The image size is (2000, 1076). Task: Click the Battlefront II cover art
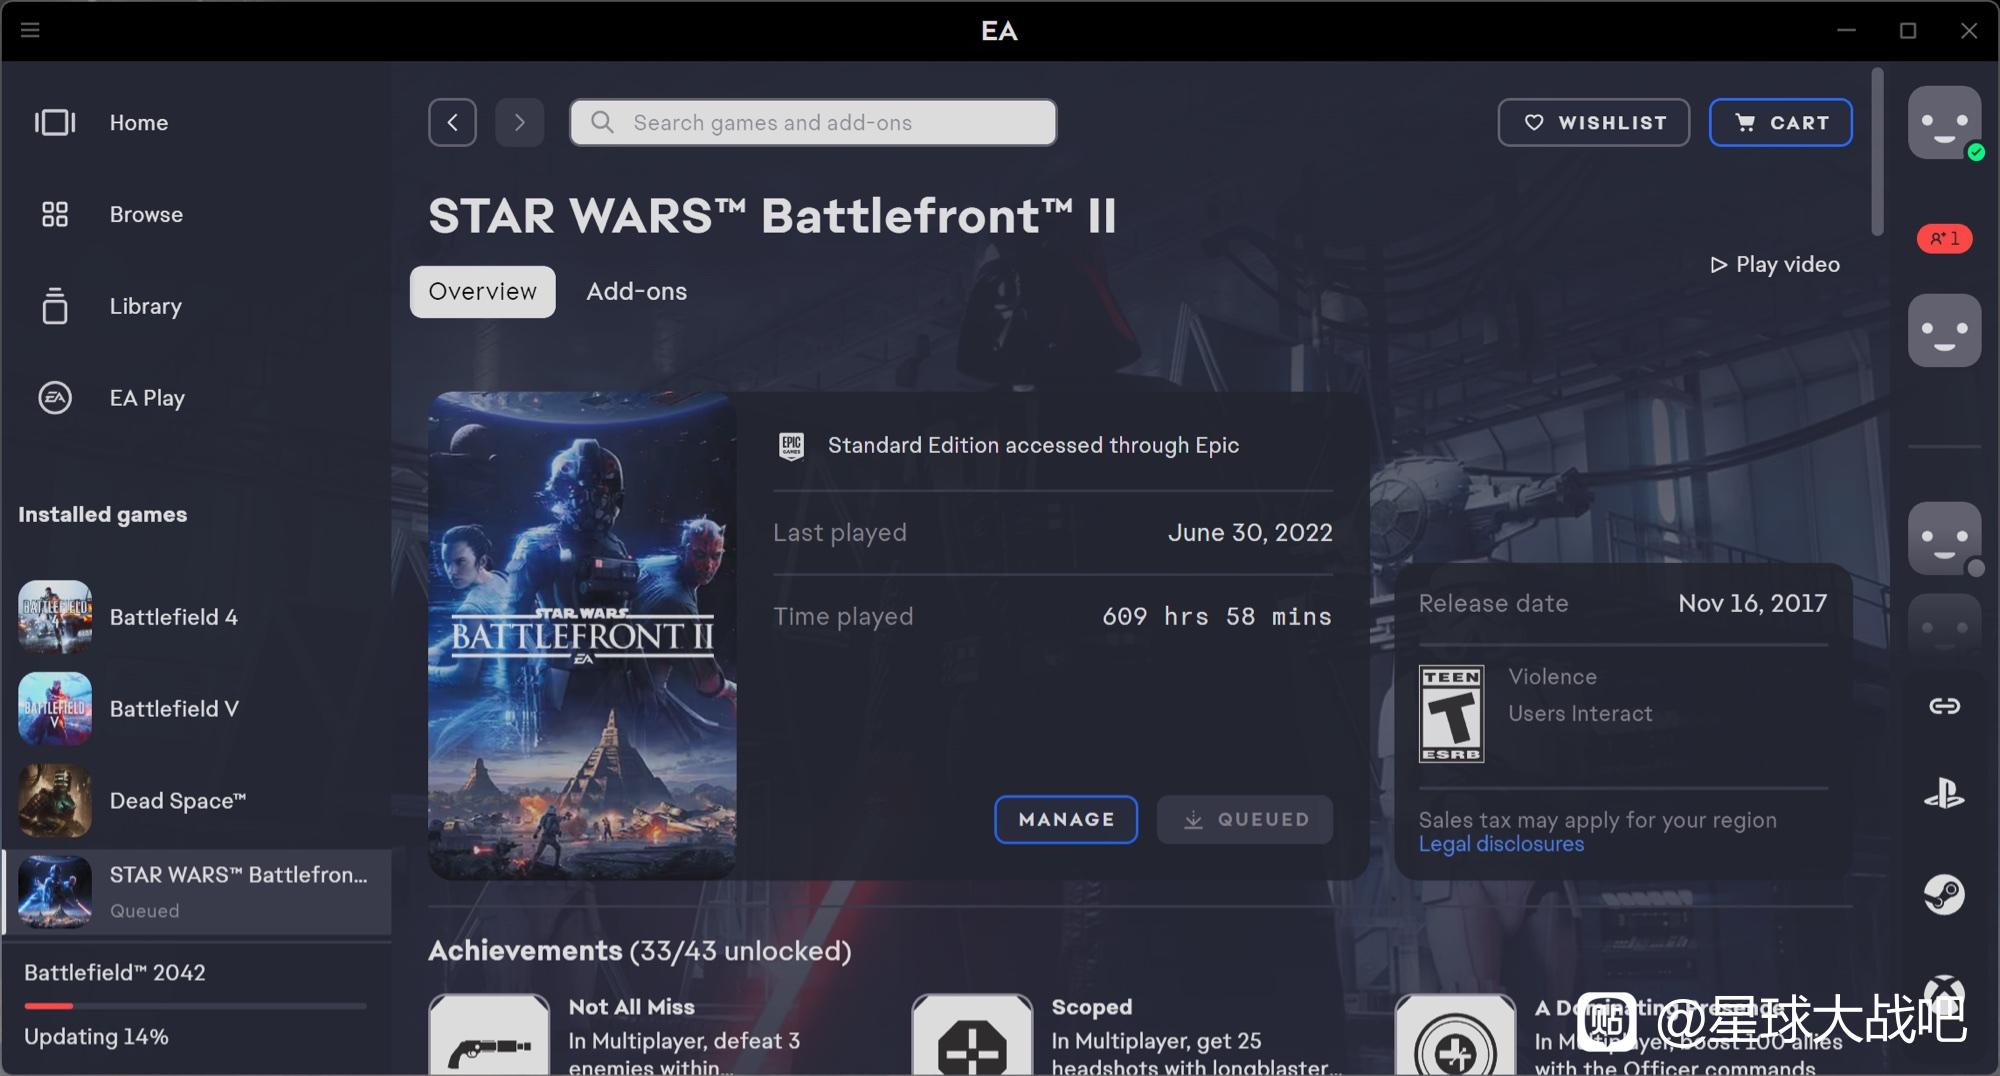pos(582,635)
